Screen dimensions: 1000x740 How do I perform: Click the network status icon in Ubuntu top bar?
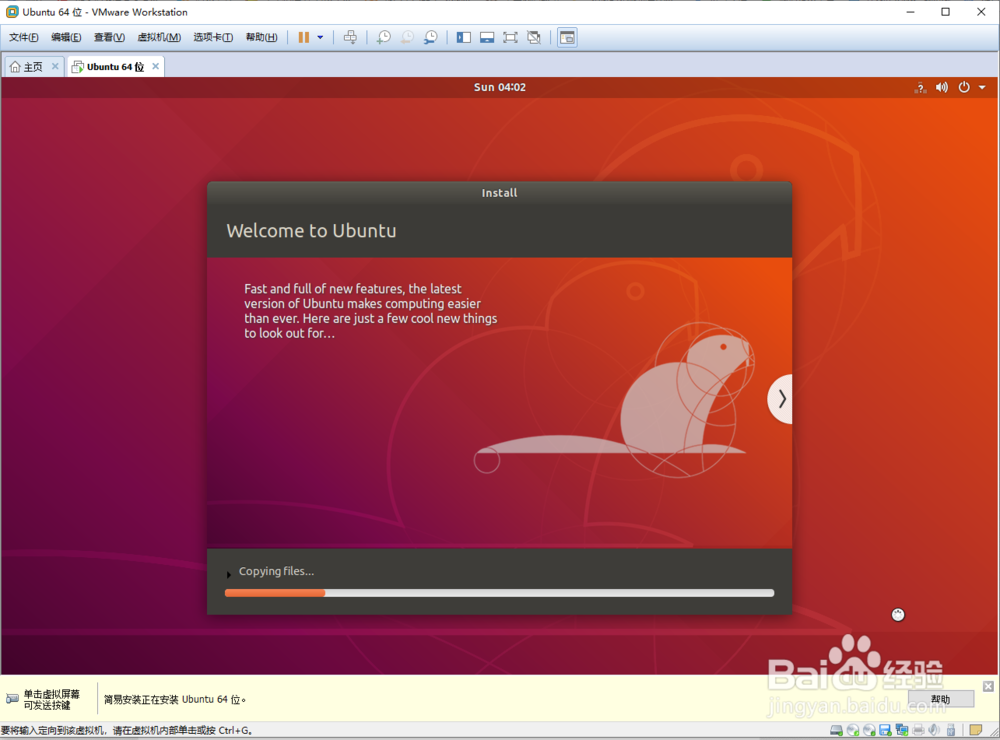coord(920,87)
